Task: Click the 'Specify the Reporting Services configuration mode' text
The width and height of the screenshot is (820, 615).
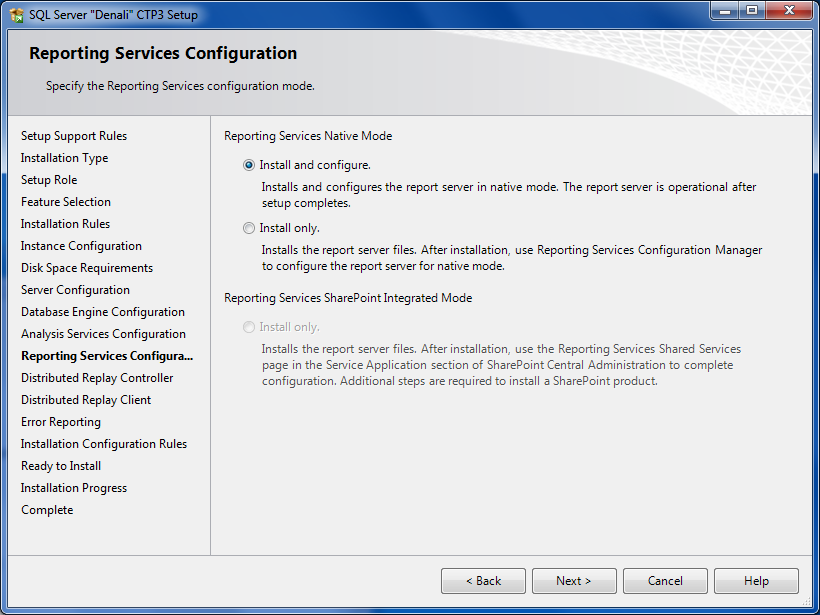Action: point(180,86)
